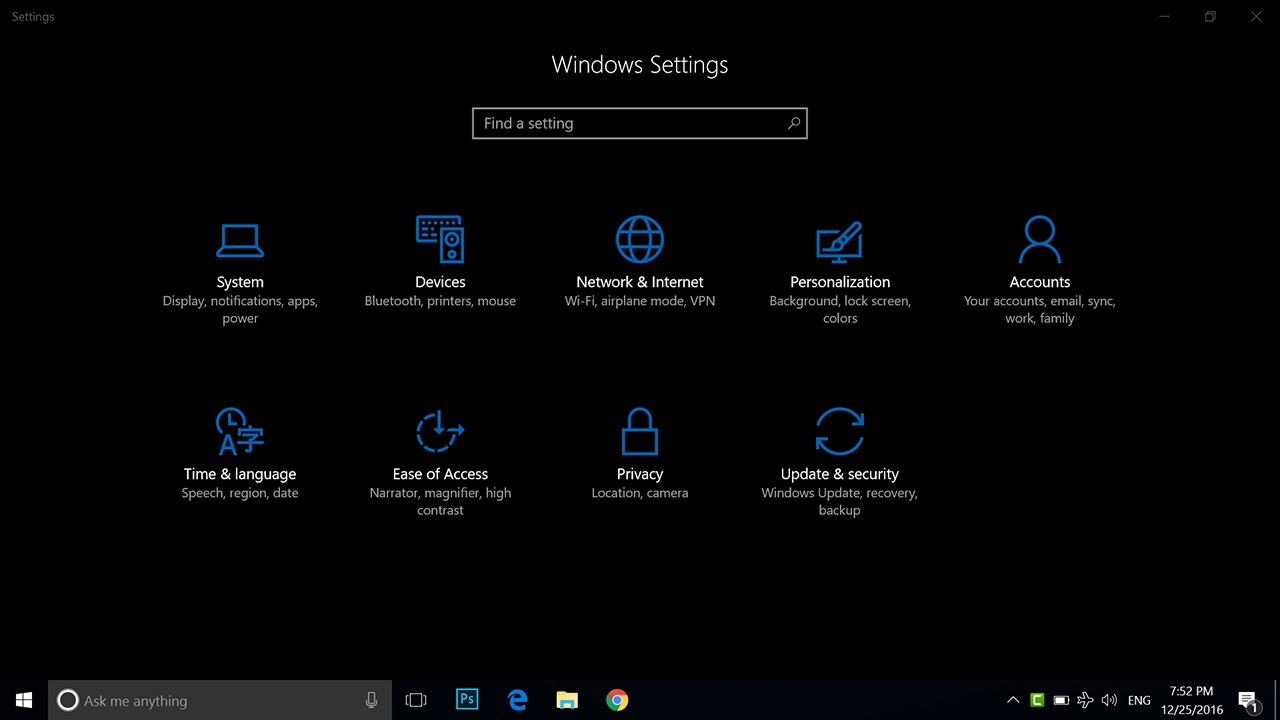Open Time & language settings
This screenshot has width=1280, height=720.
pos(240,453)
